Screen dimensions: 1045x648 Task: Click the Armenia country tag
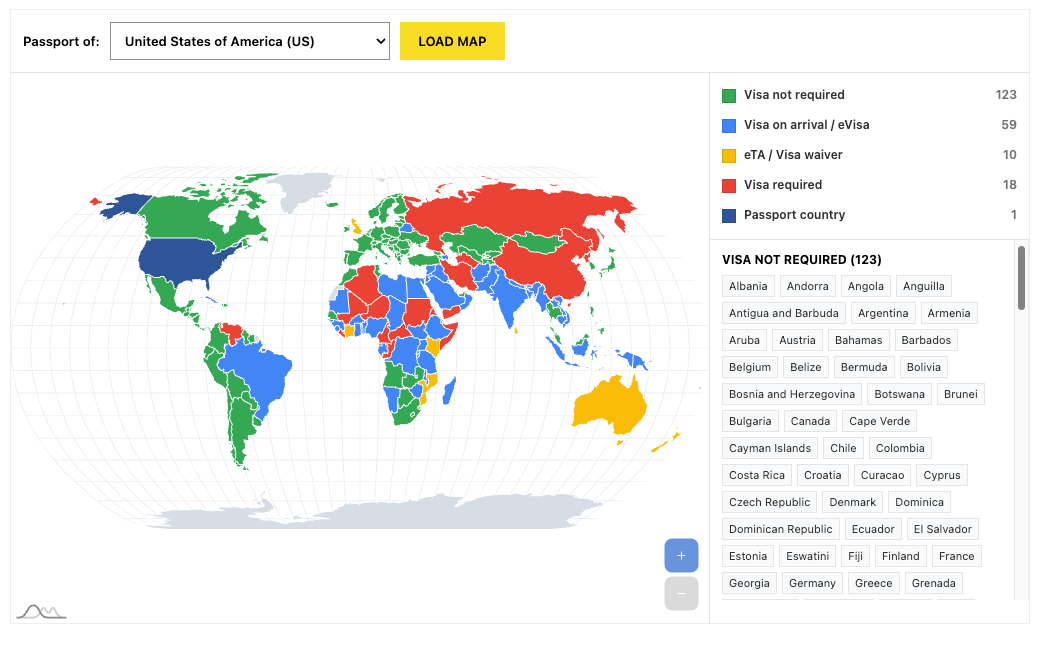[949, 313]
